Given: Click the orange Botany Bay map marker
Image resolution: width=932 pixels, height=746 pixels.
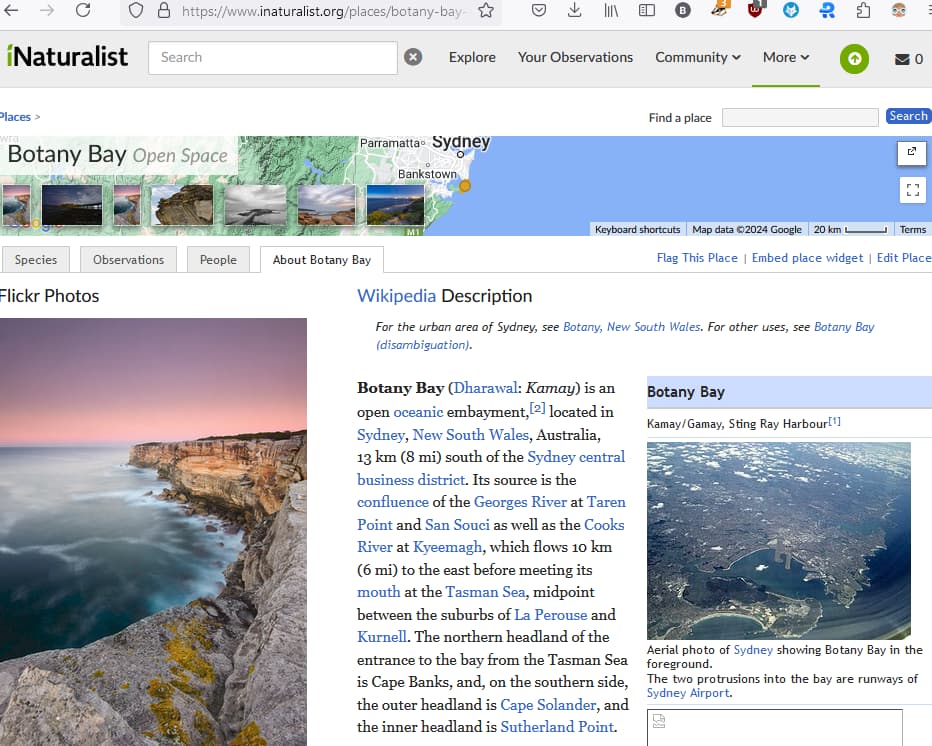Looking at the screenshot, I should 465,185.
